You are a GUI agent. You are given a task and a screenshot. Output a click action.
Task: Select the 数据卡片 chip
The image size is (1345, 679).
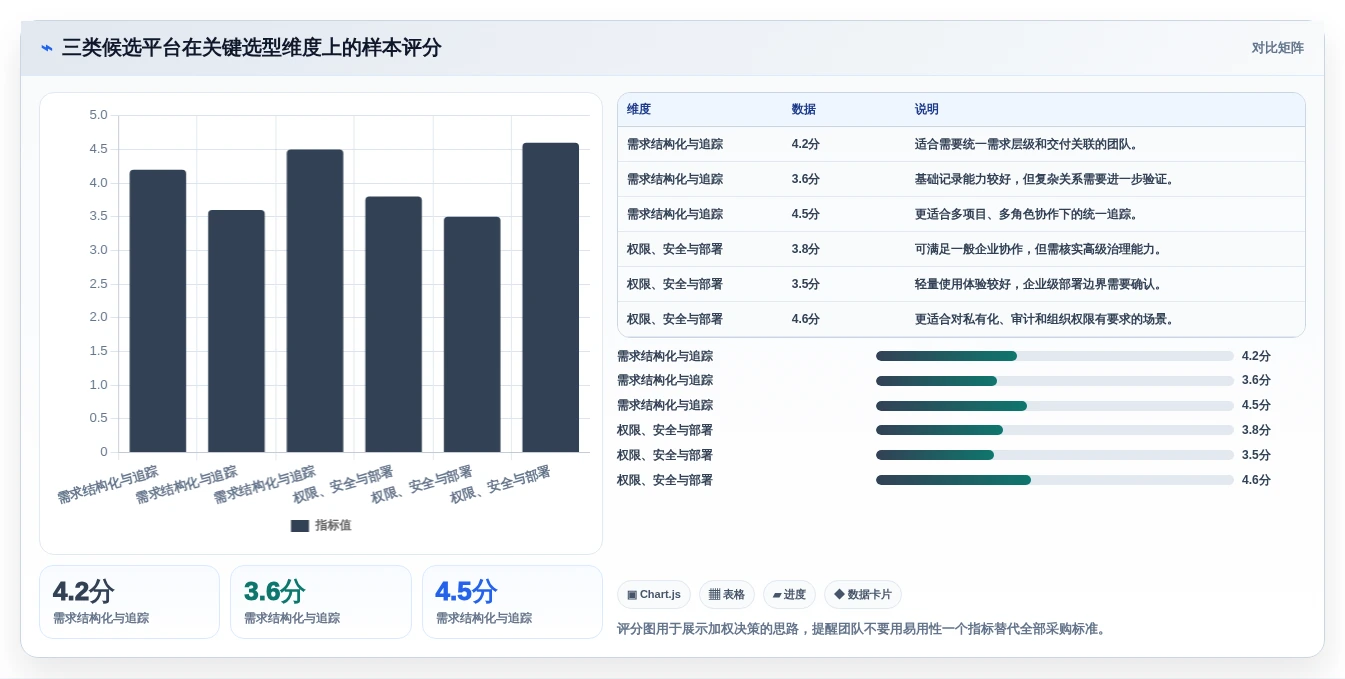point(863,594)
